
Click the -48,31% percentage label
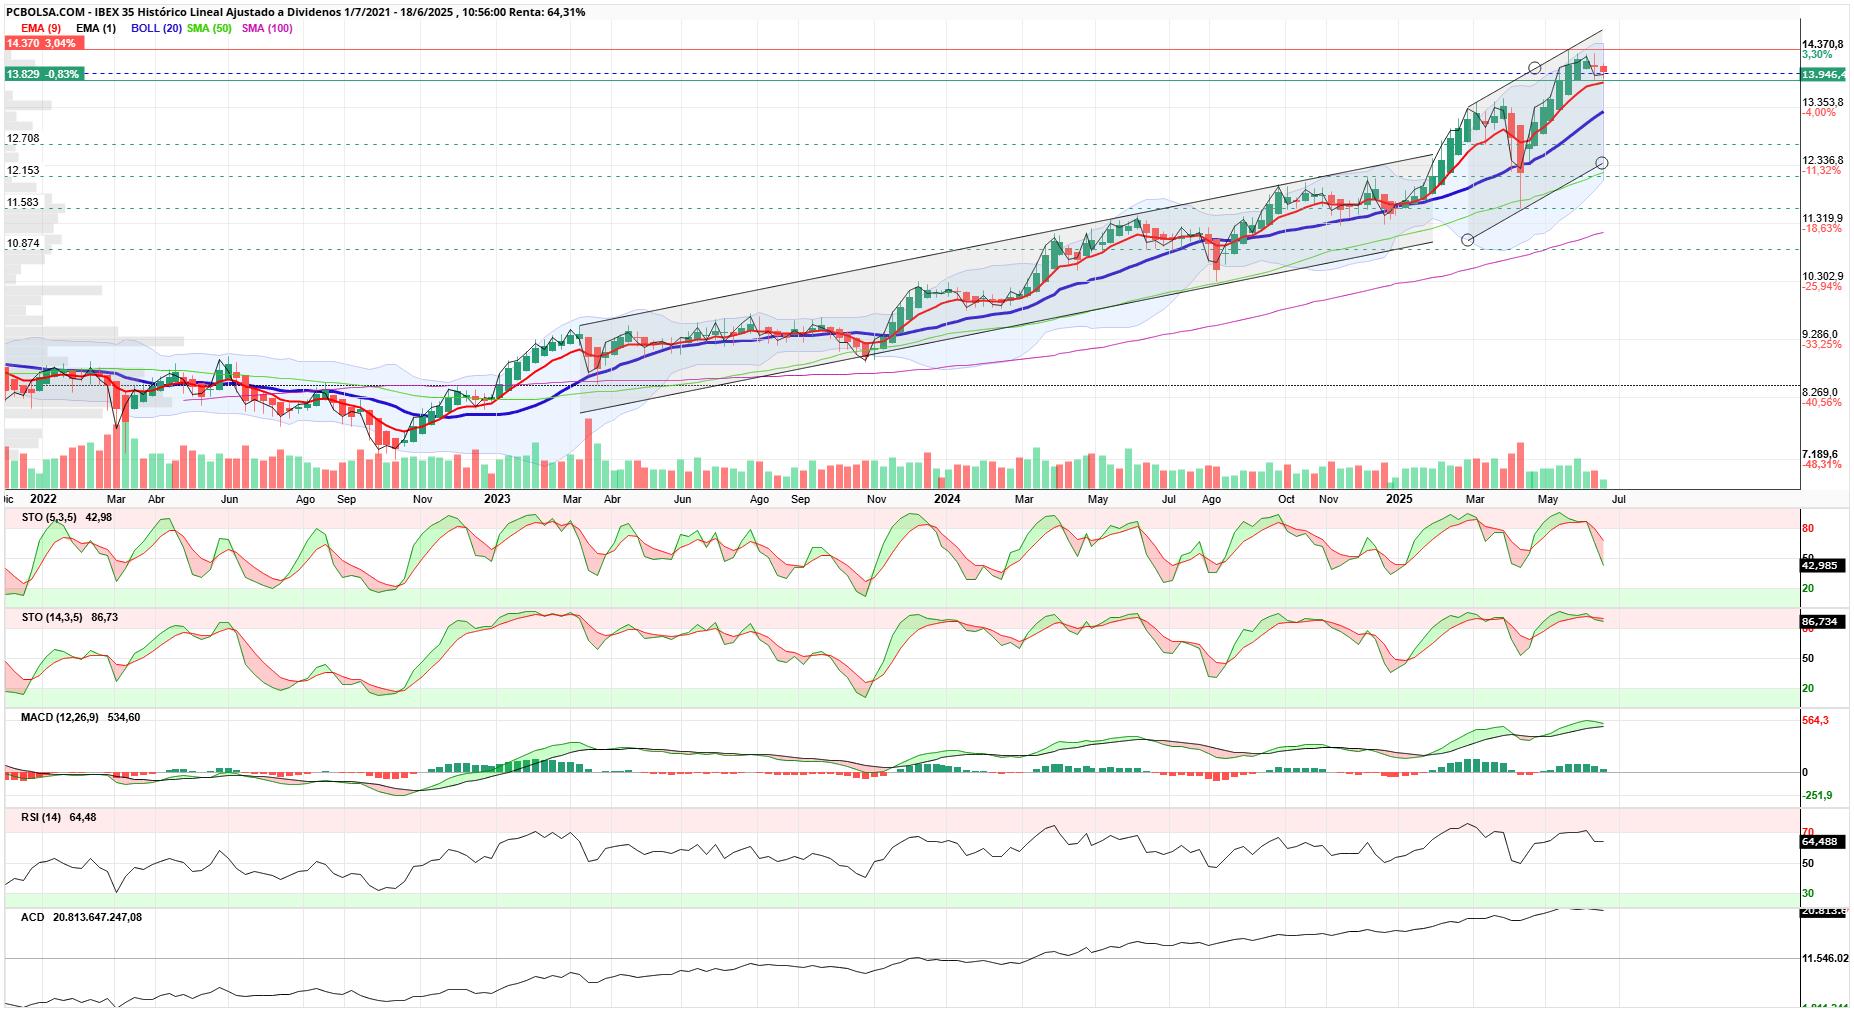click(x=1821, y=464)
